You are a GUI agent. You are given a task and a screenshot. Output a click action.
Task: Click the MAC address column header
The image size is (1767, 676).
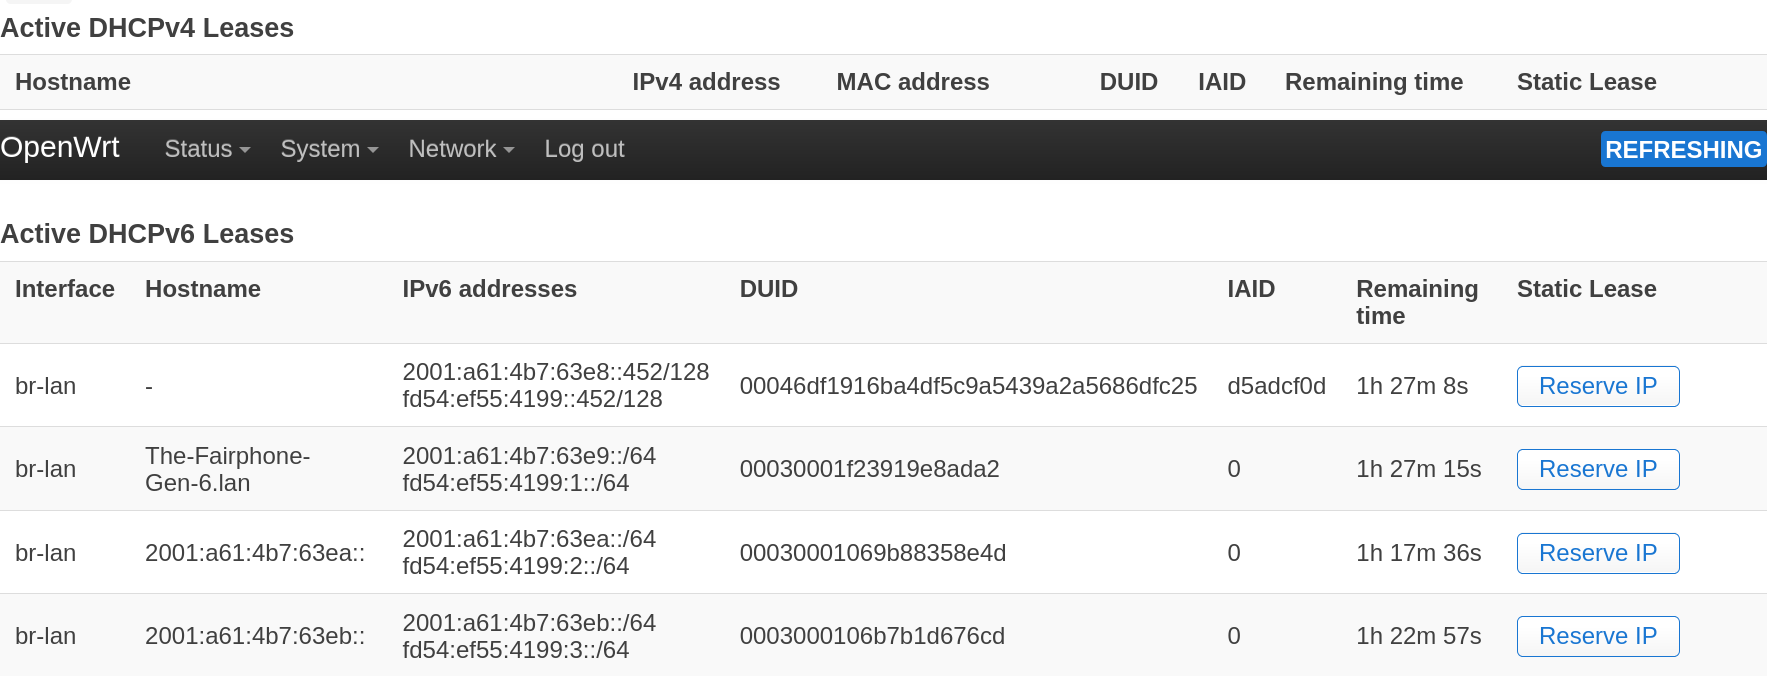[912, 82]
